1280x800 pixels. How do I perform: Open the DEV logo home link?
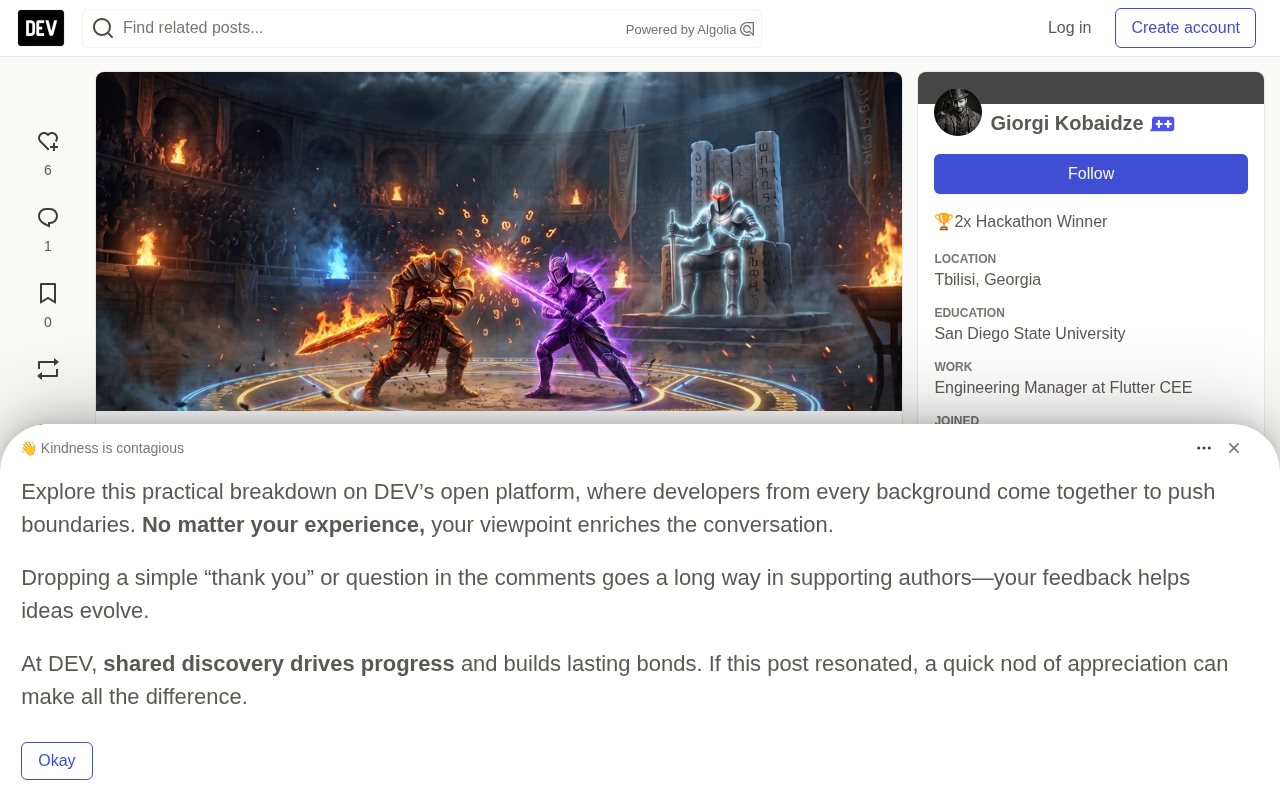[41, 28]
